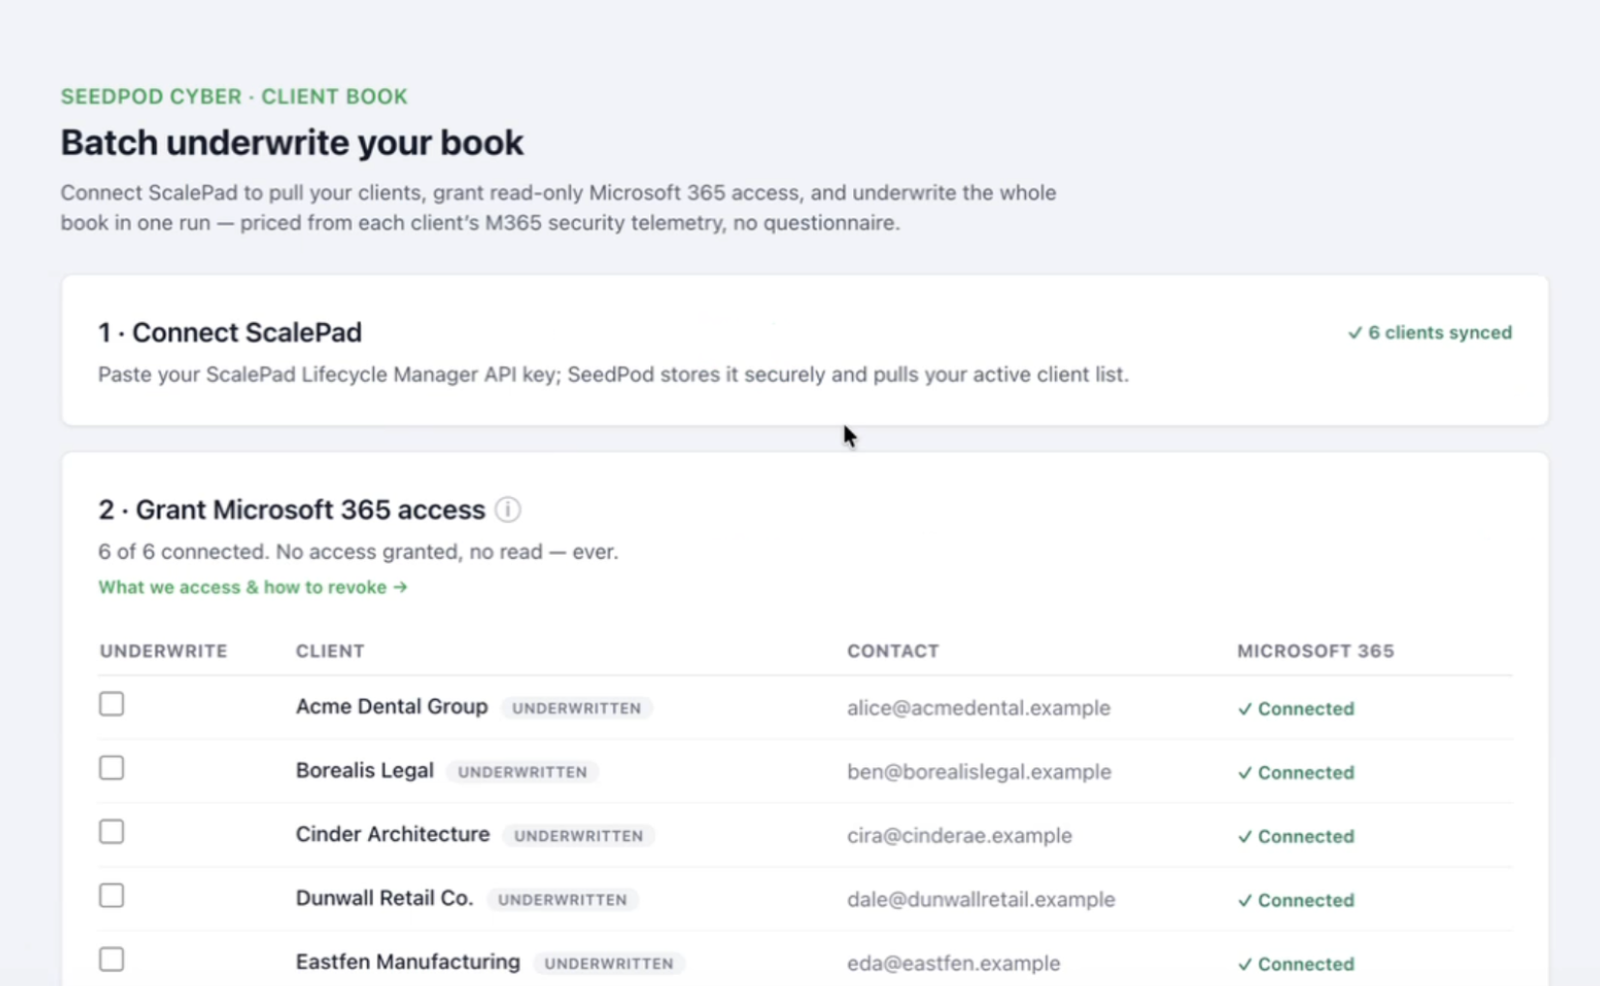Viewport: 1600px width, 986px height.
Task: Click the Connected status for Acme Dental Group
Action: (x=1296, y=709)
